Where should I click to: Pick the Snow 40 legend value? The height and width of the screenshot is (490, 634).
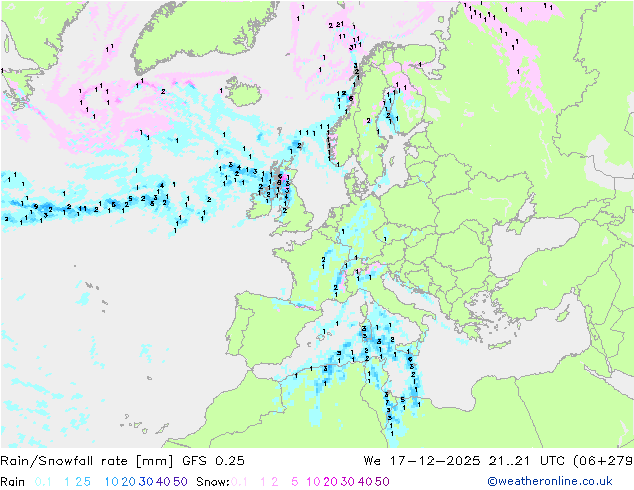[365, 482]
